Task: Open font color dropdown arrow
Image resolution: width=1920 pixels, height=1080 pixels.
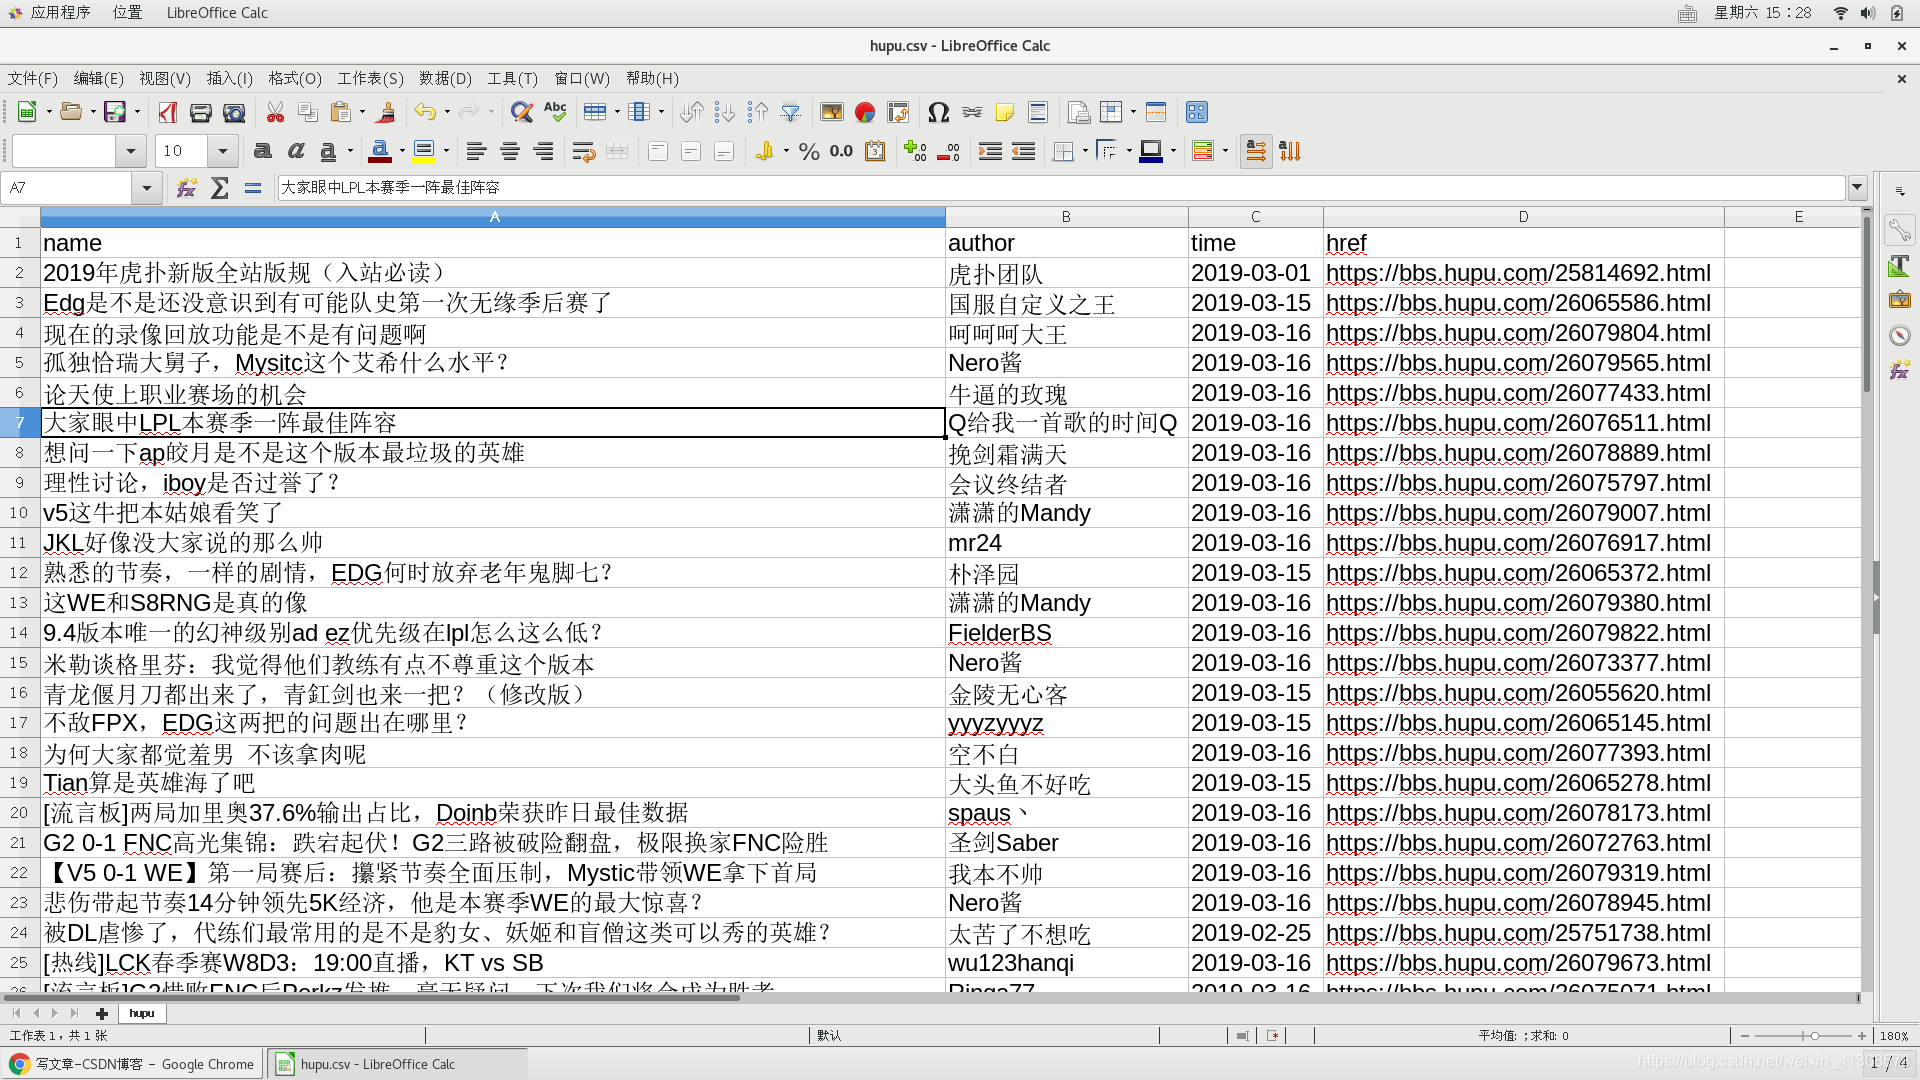Action: 402,151
